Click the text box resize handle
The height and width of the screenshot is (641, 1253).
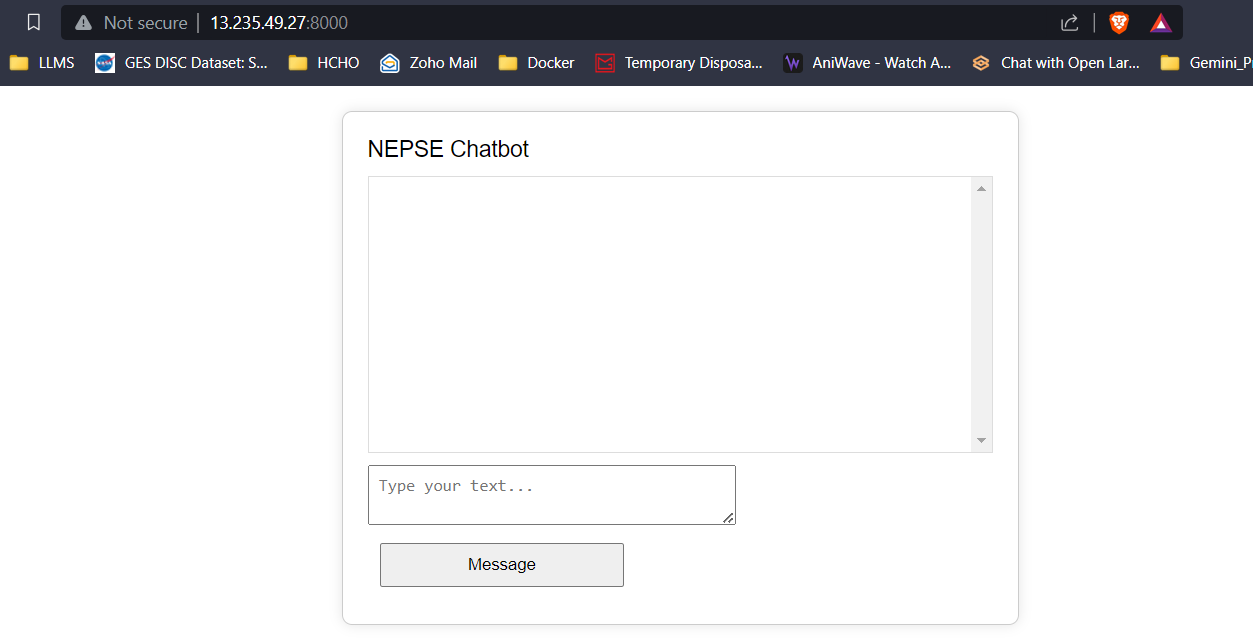click(729, 517)
